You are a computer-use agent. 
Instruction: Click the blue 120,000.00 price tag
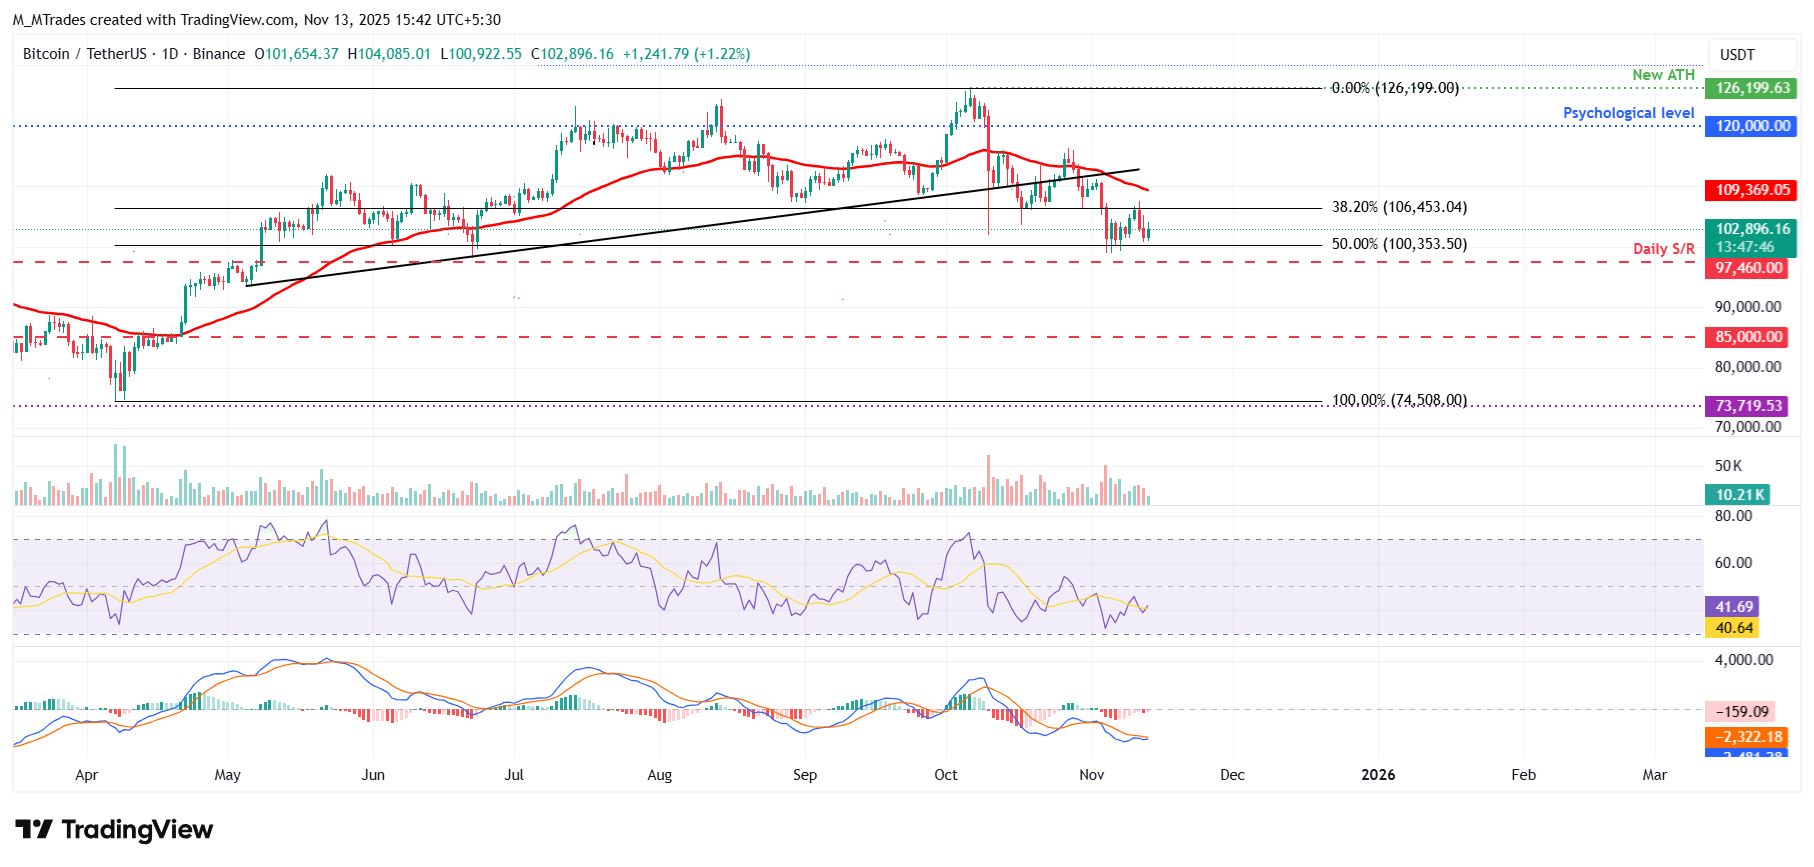1752,126
